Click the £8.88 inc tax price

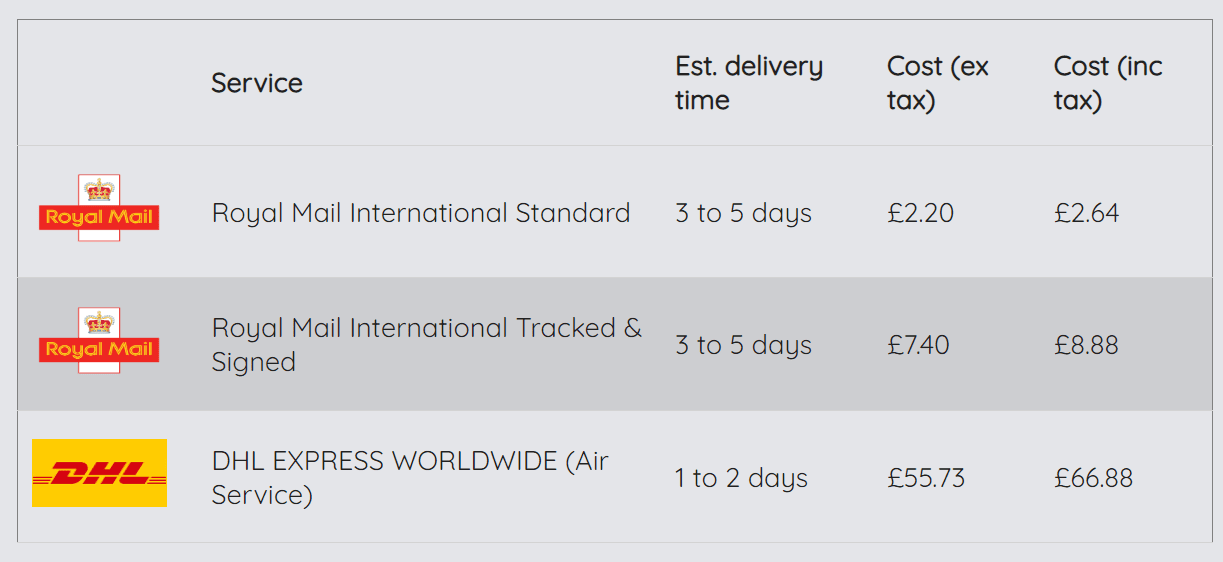tap(1087, 345)
